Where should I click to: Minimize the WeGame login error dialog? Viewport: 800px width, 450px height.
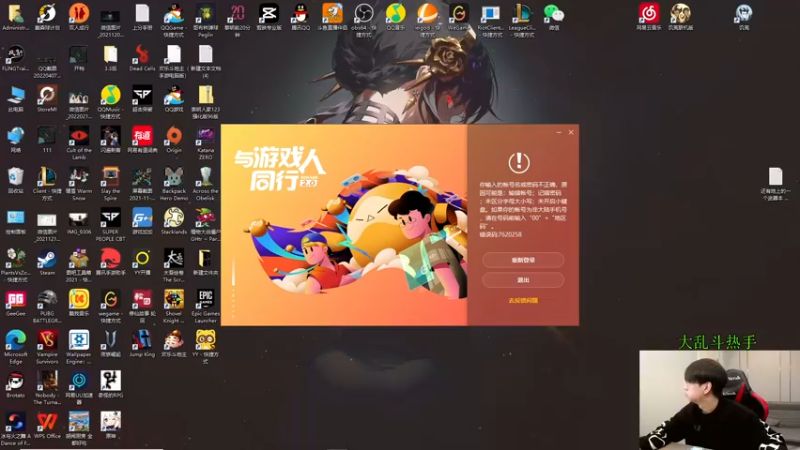tap(559, 132)
